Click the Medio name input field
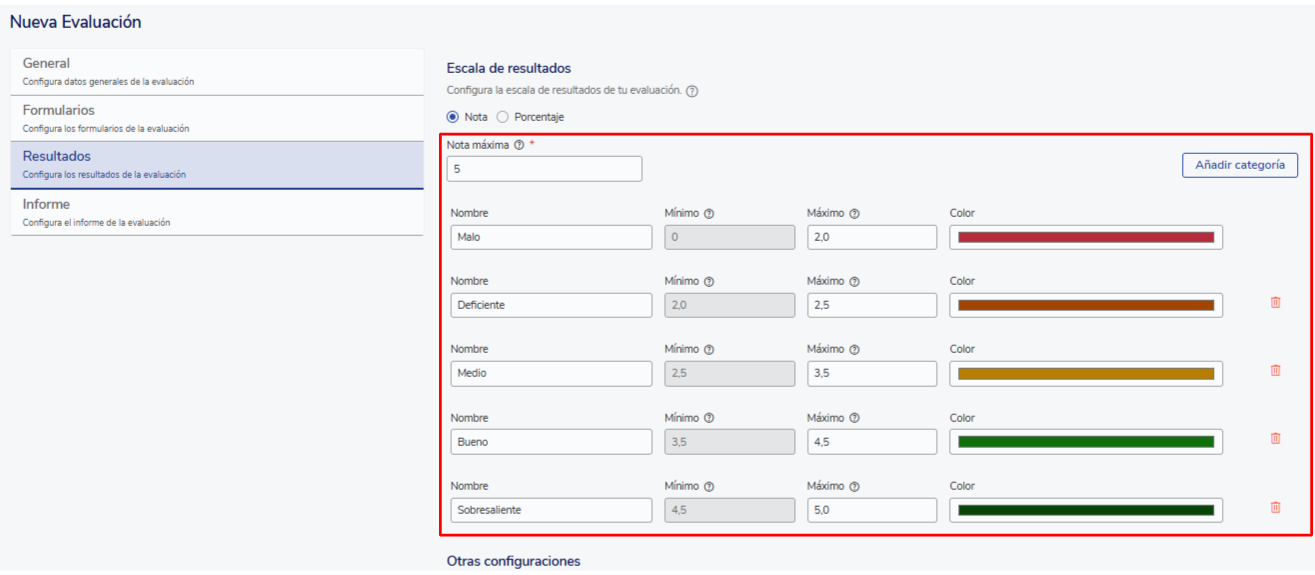This screenshot has width=1315, height=575. click(x=550, y=374)
